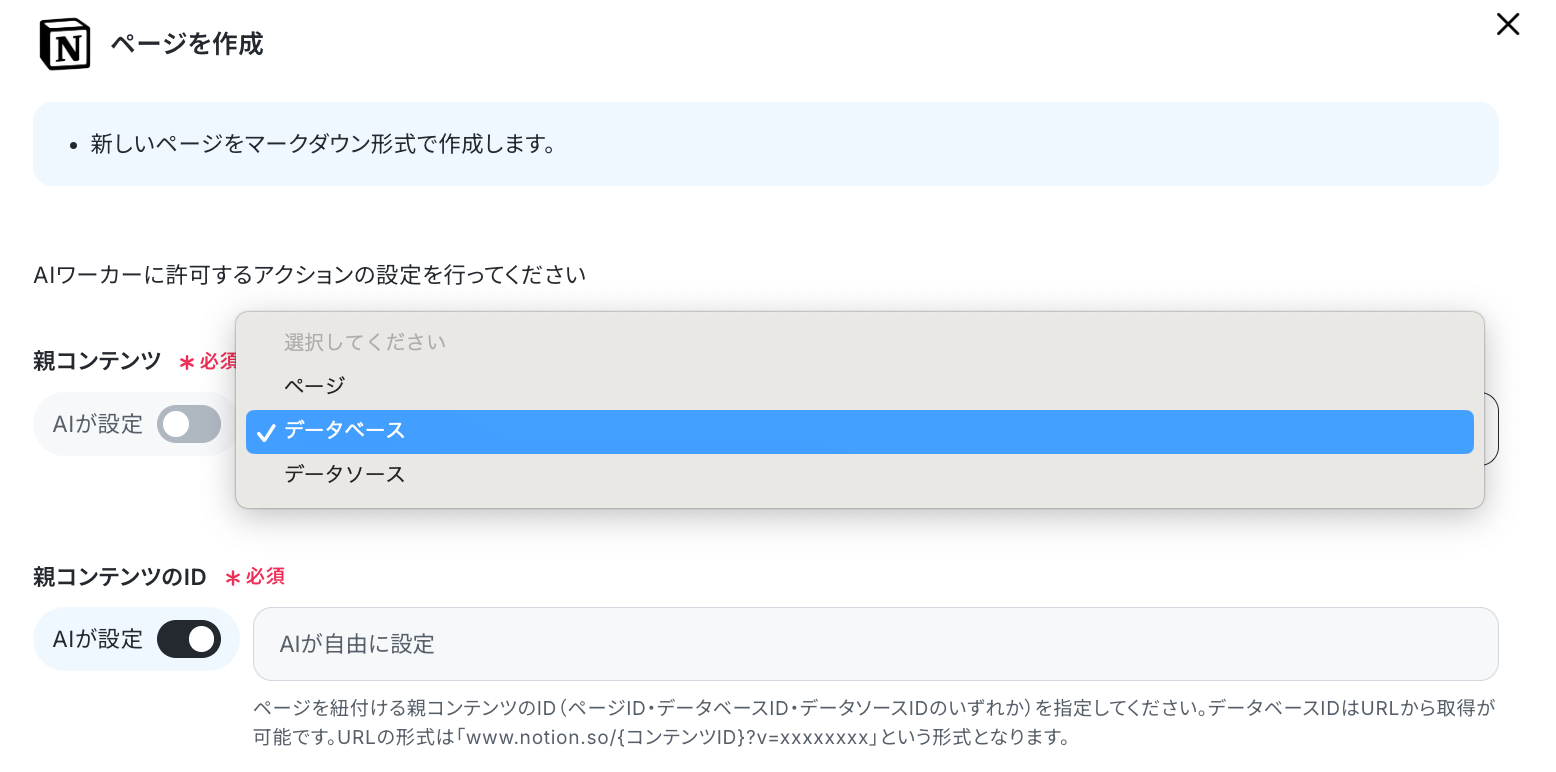
Task: Click the bold 親コンテンツ field label
Action: pos(97,361)
